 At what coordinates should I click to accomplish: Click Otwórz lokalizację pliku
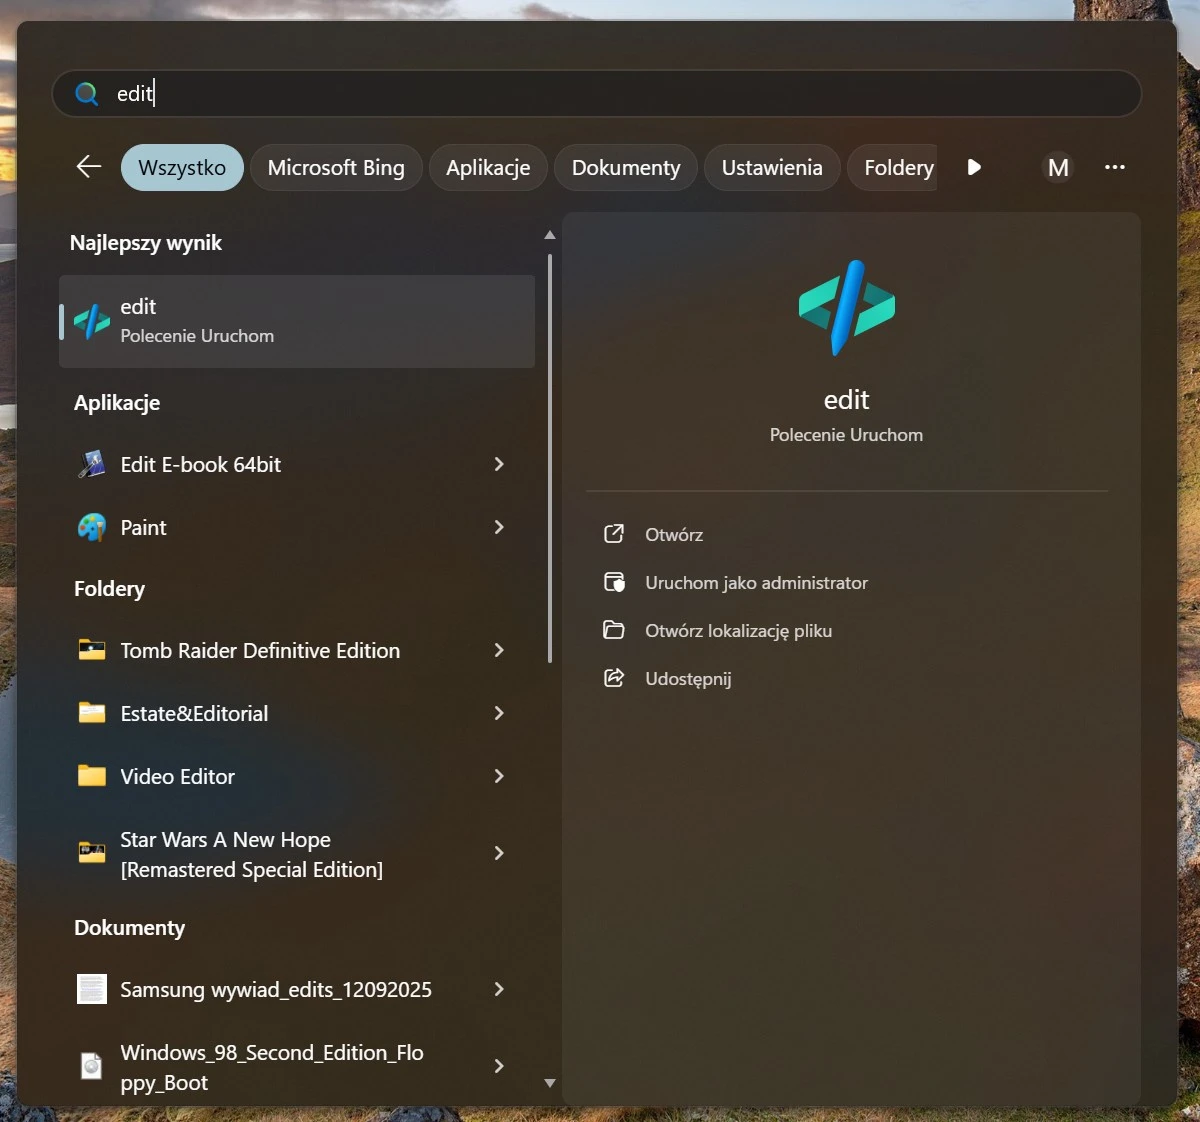click(738, 631)
